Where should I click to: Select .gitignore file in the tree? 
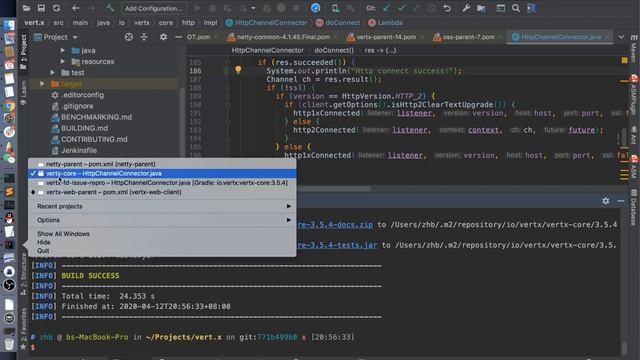(72, 106)
